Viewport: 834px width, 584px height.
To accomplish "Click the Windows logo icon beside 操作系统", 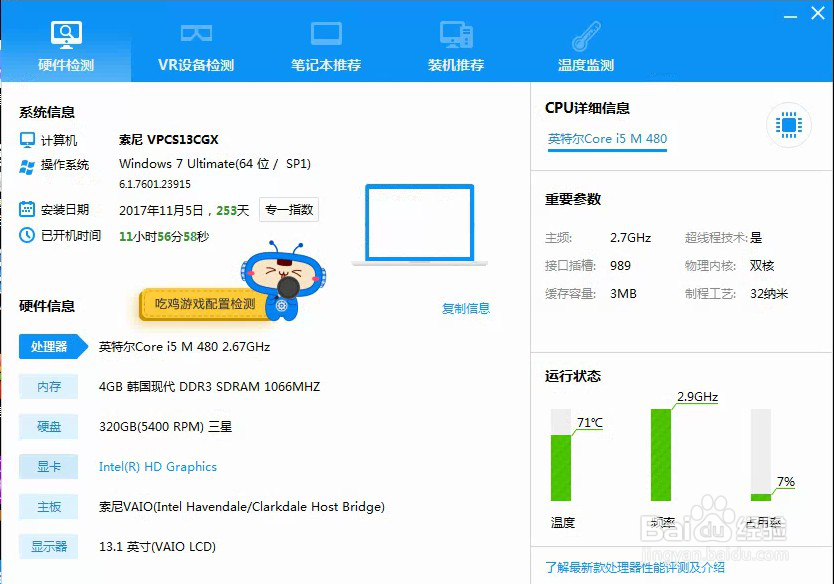I will point(27,166).
